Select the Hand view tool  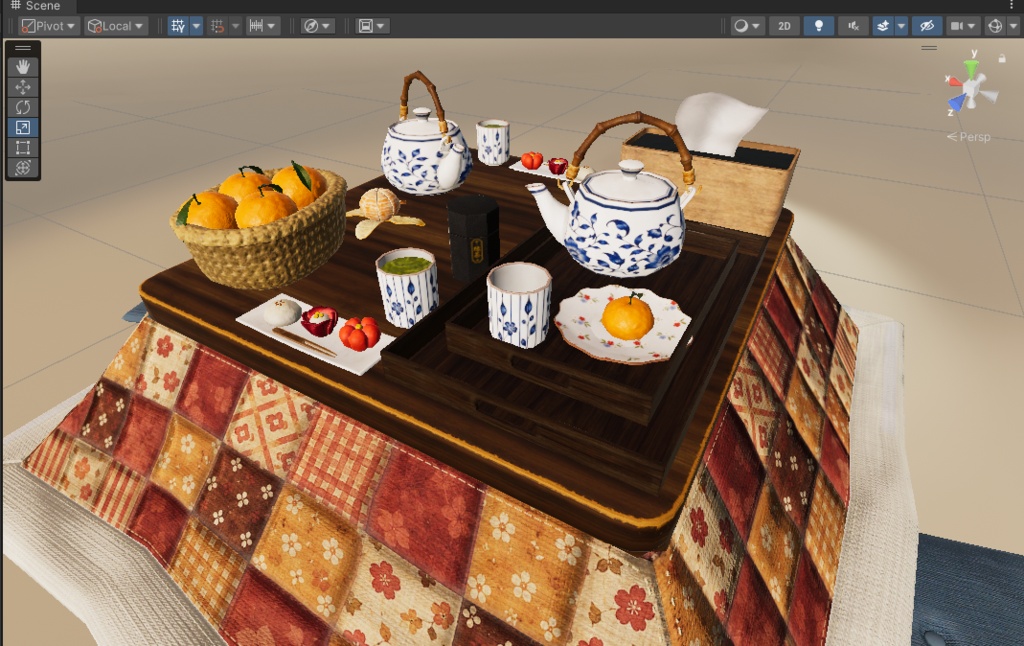[x=23, y=67]
